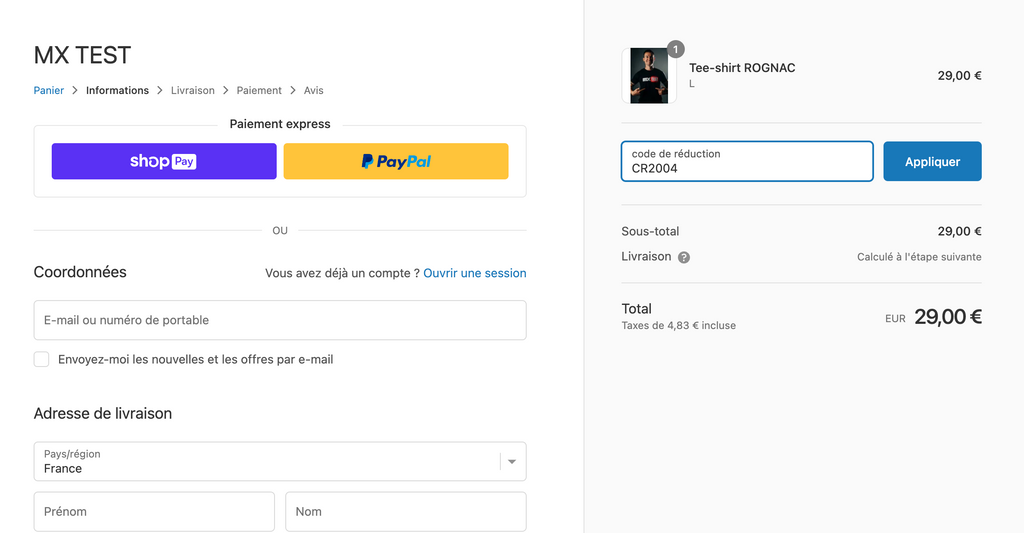Pay with the PayPal button
The height and width of the screenshot is (533, 1024).
[396, 161]
